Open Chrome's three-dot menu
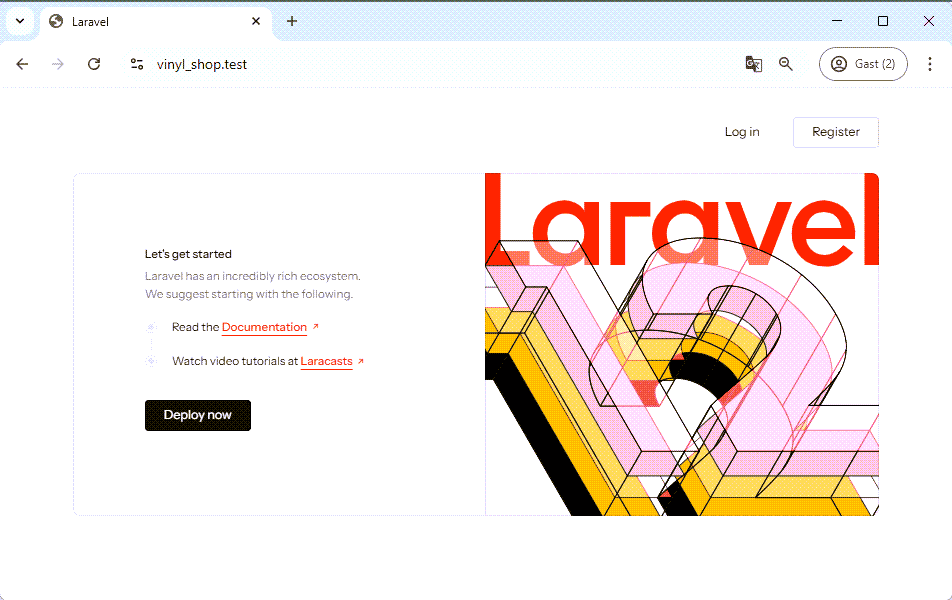This screenshot has height=600, width=952. click(930, 64)
